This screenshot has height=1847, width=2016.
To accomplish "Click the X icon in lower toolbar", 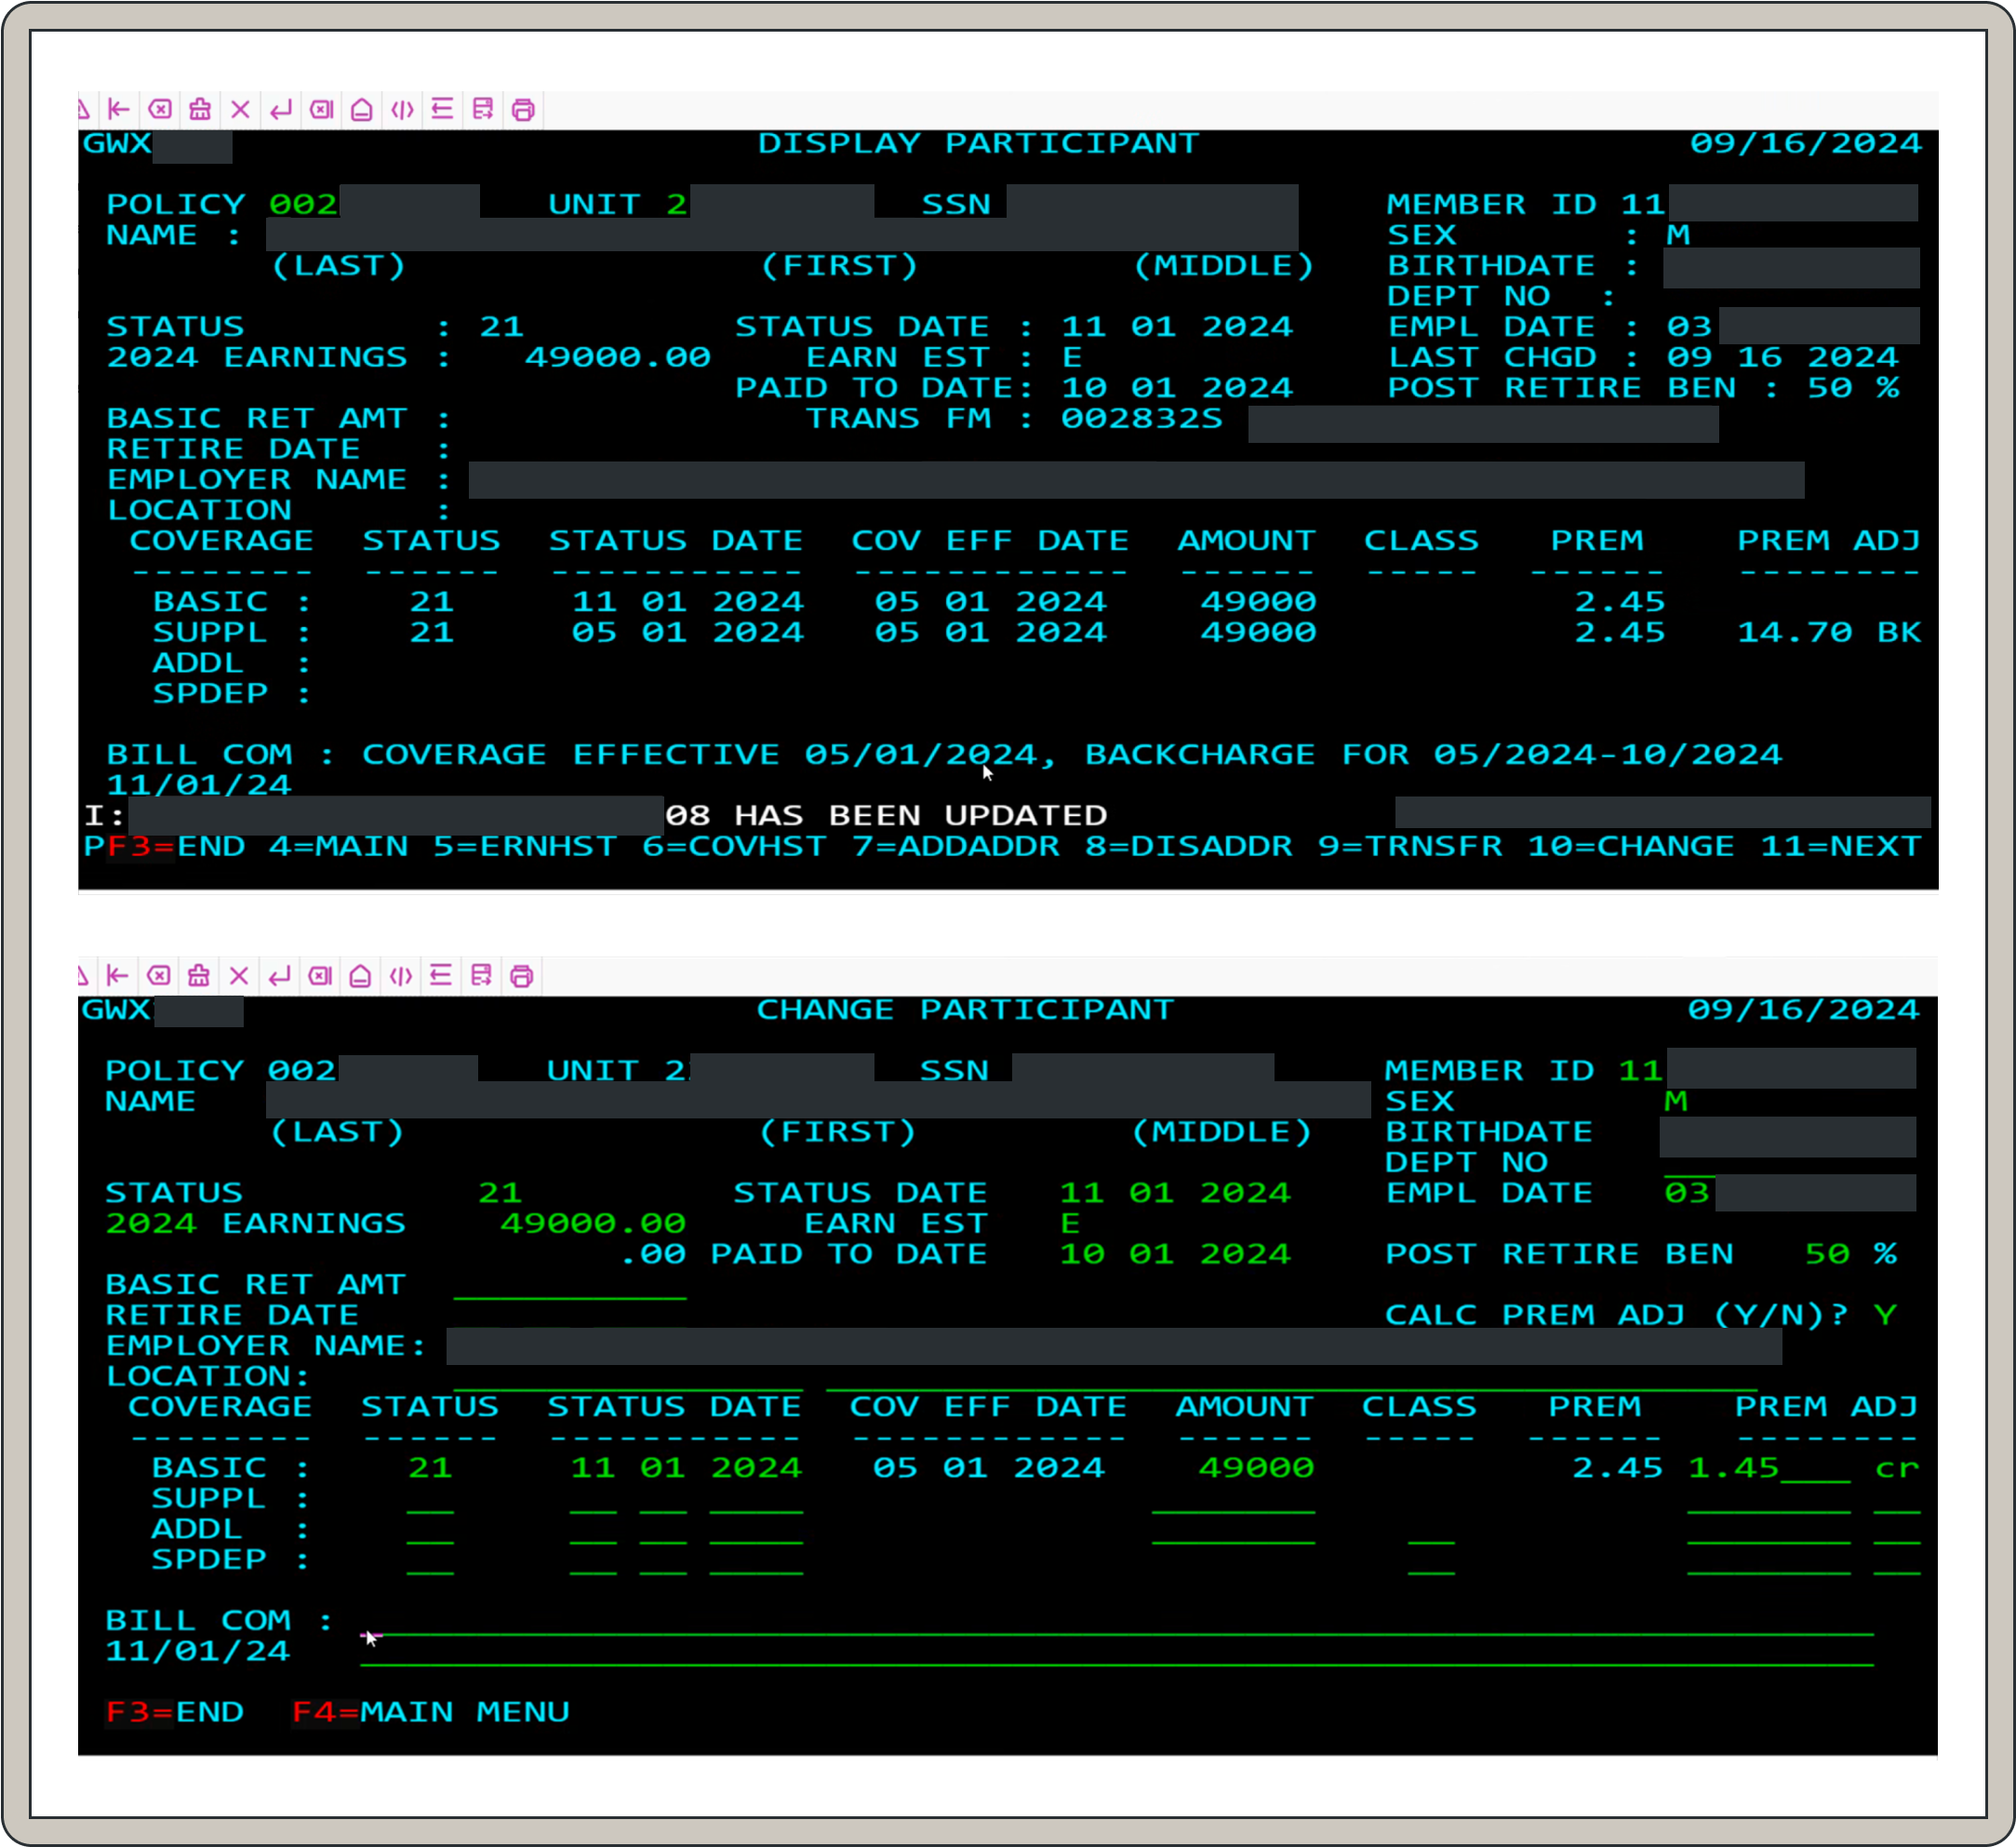I will 239,976.
